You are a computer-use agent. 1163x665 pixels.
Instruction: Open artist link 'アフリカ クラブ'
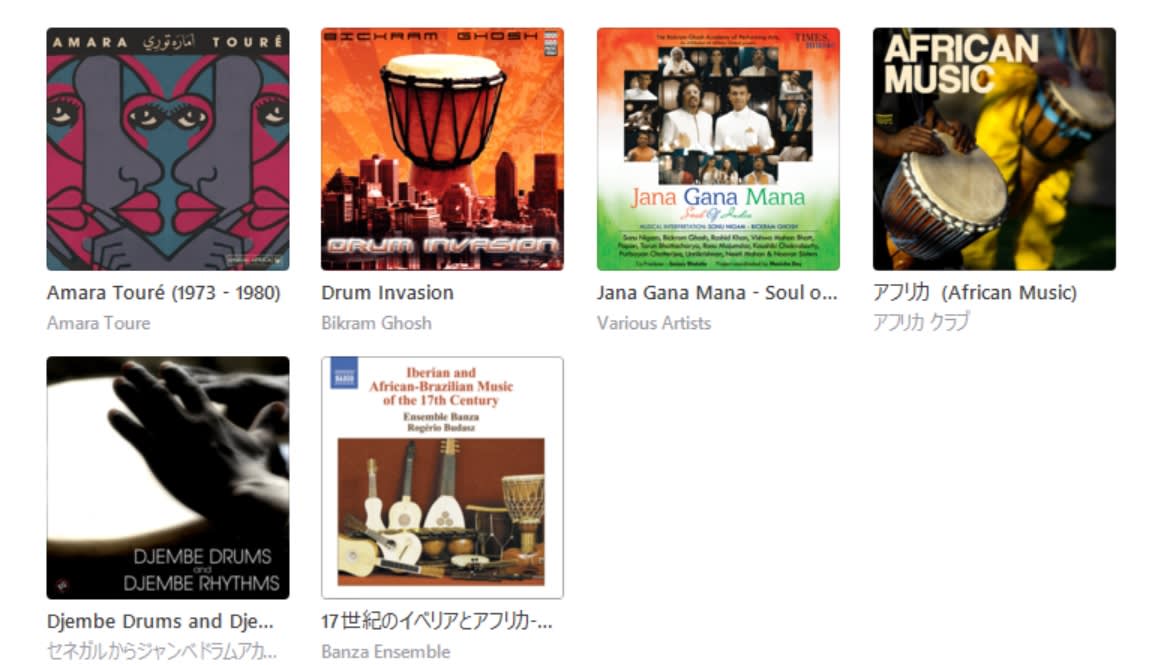pos(921,322)
